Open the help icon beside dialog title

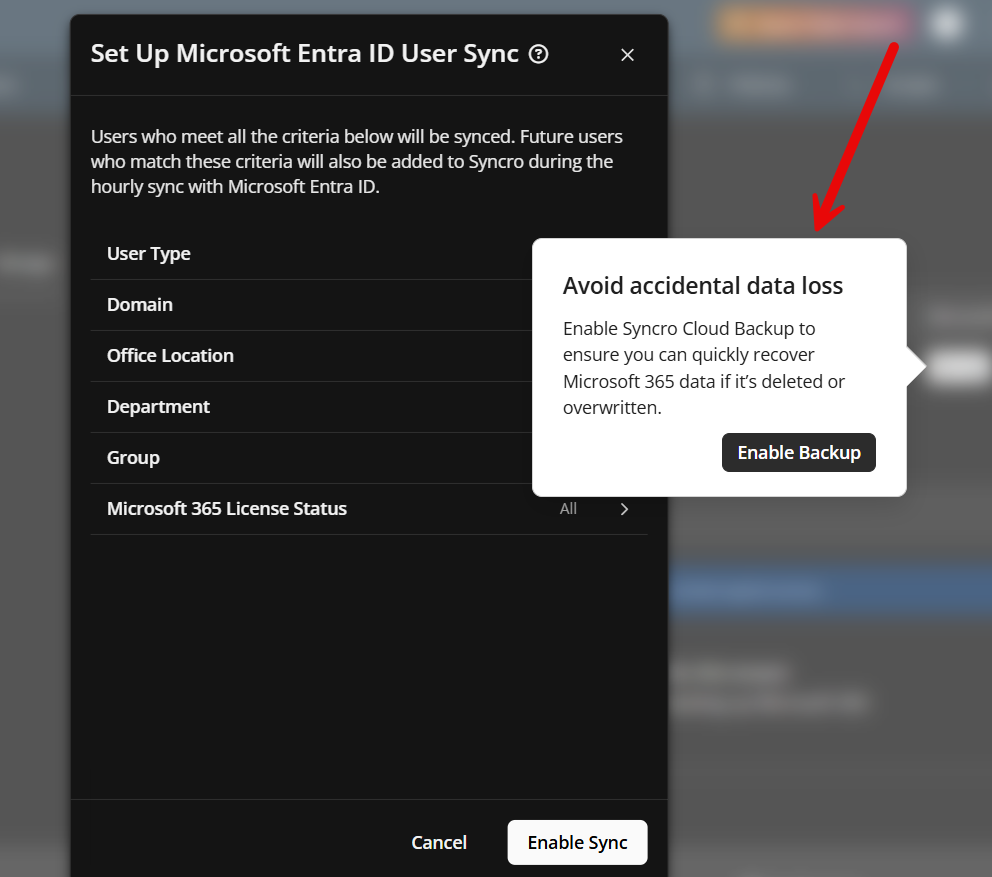[538, 54]
